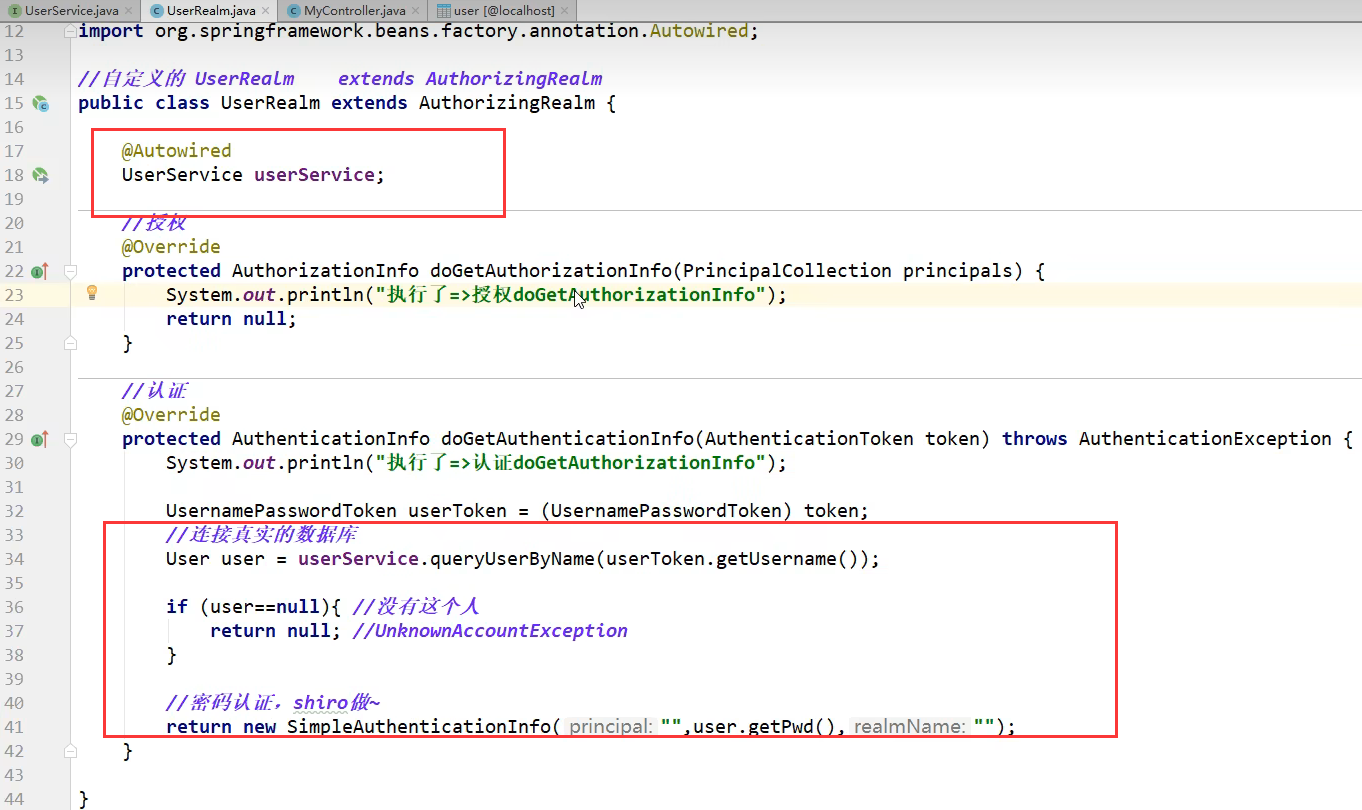Click the queryUserByName method call

(512, 559)
